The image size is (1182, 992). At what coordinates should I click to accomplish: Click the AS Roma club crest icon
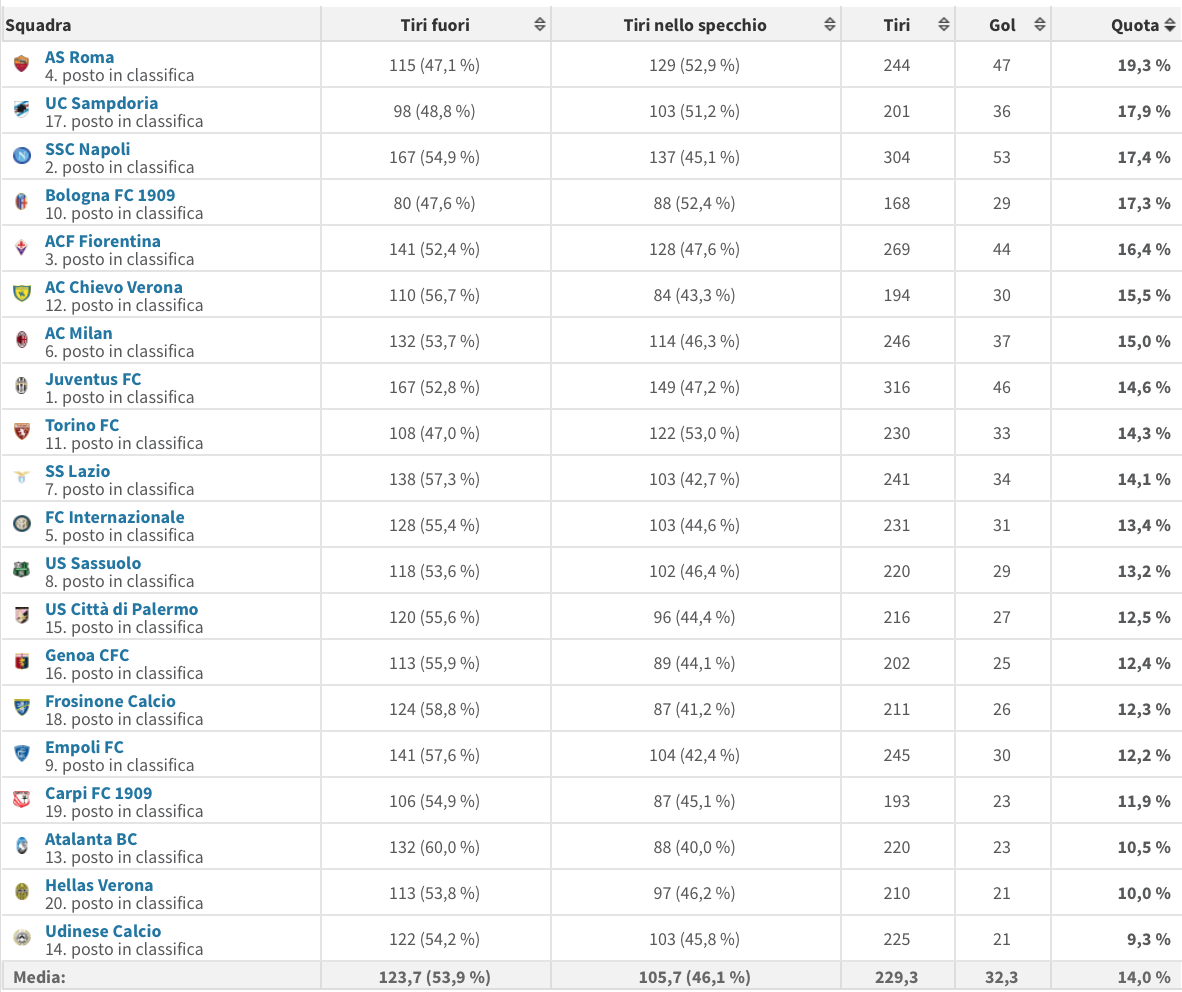click(x=22, y=65)
